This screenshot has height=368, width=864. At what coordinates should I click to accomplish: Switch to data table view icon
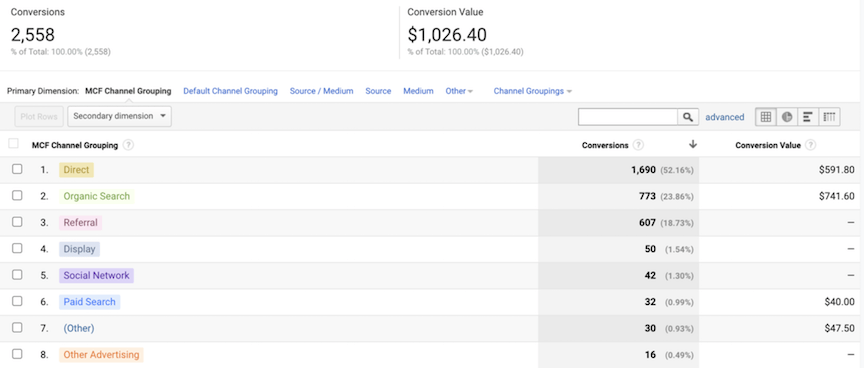click(765, 117)
